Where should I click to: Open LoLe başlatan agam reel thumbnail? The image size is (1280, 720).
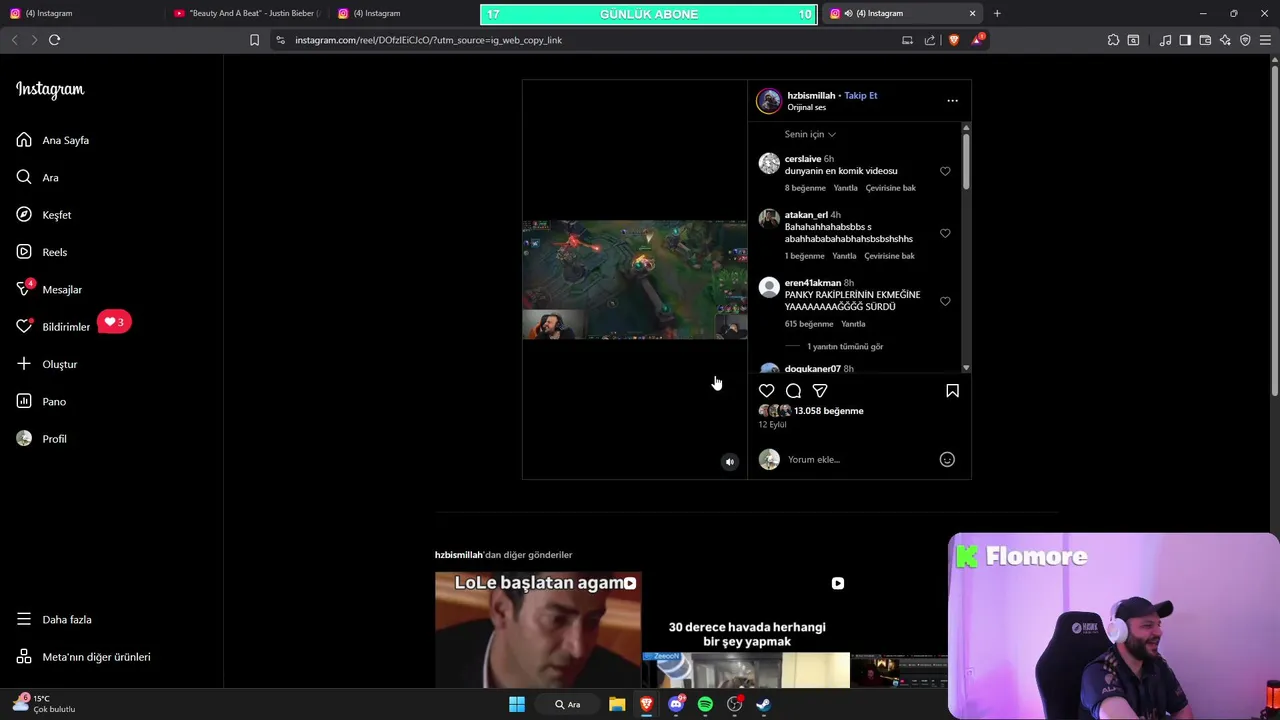(x=538, y=630)
